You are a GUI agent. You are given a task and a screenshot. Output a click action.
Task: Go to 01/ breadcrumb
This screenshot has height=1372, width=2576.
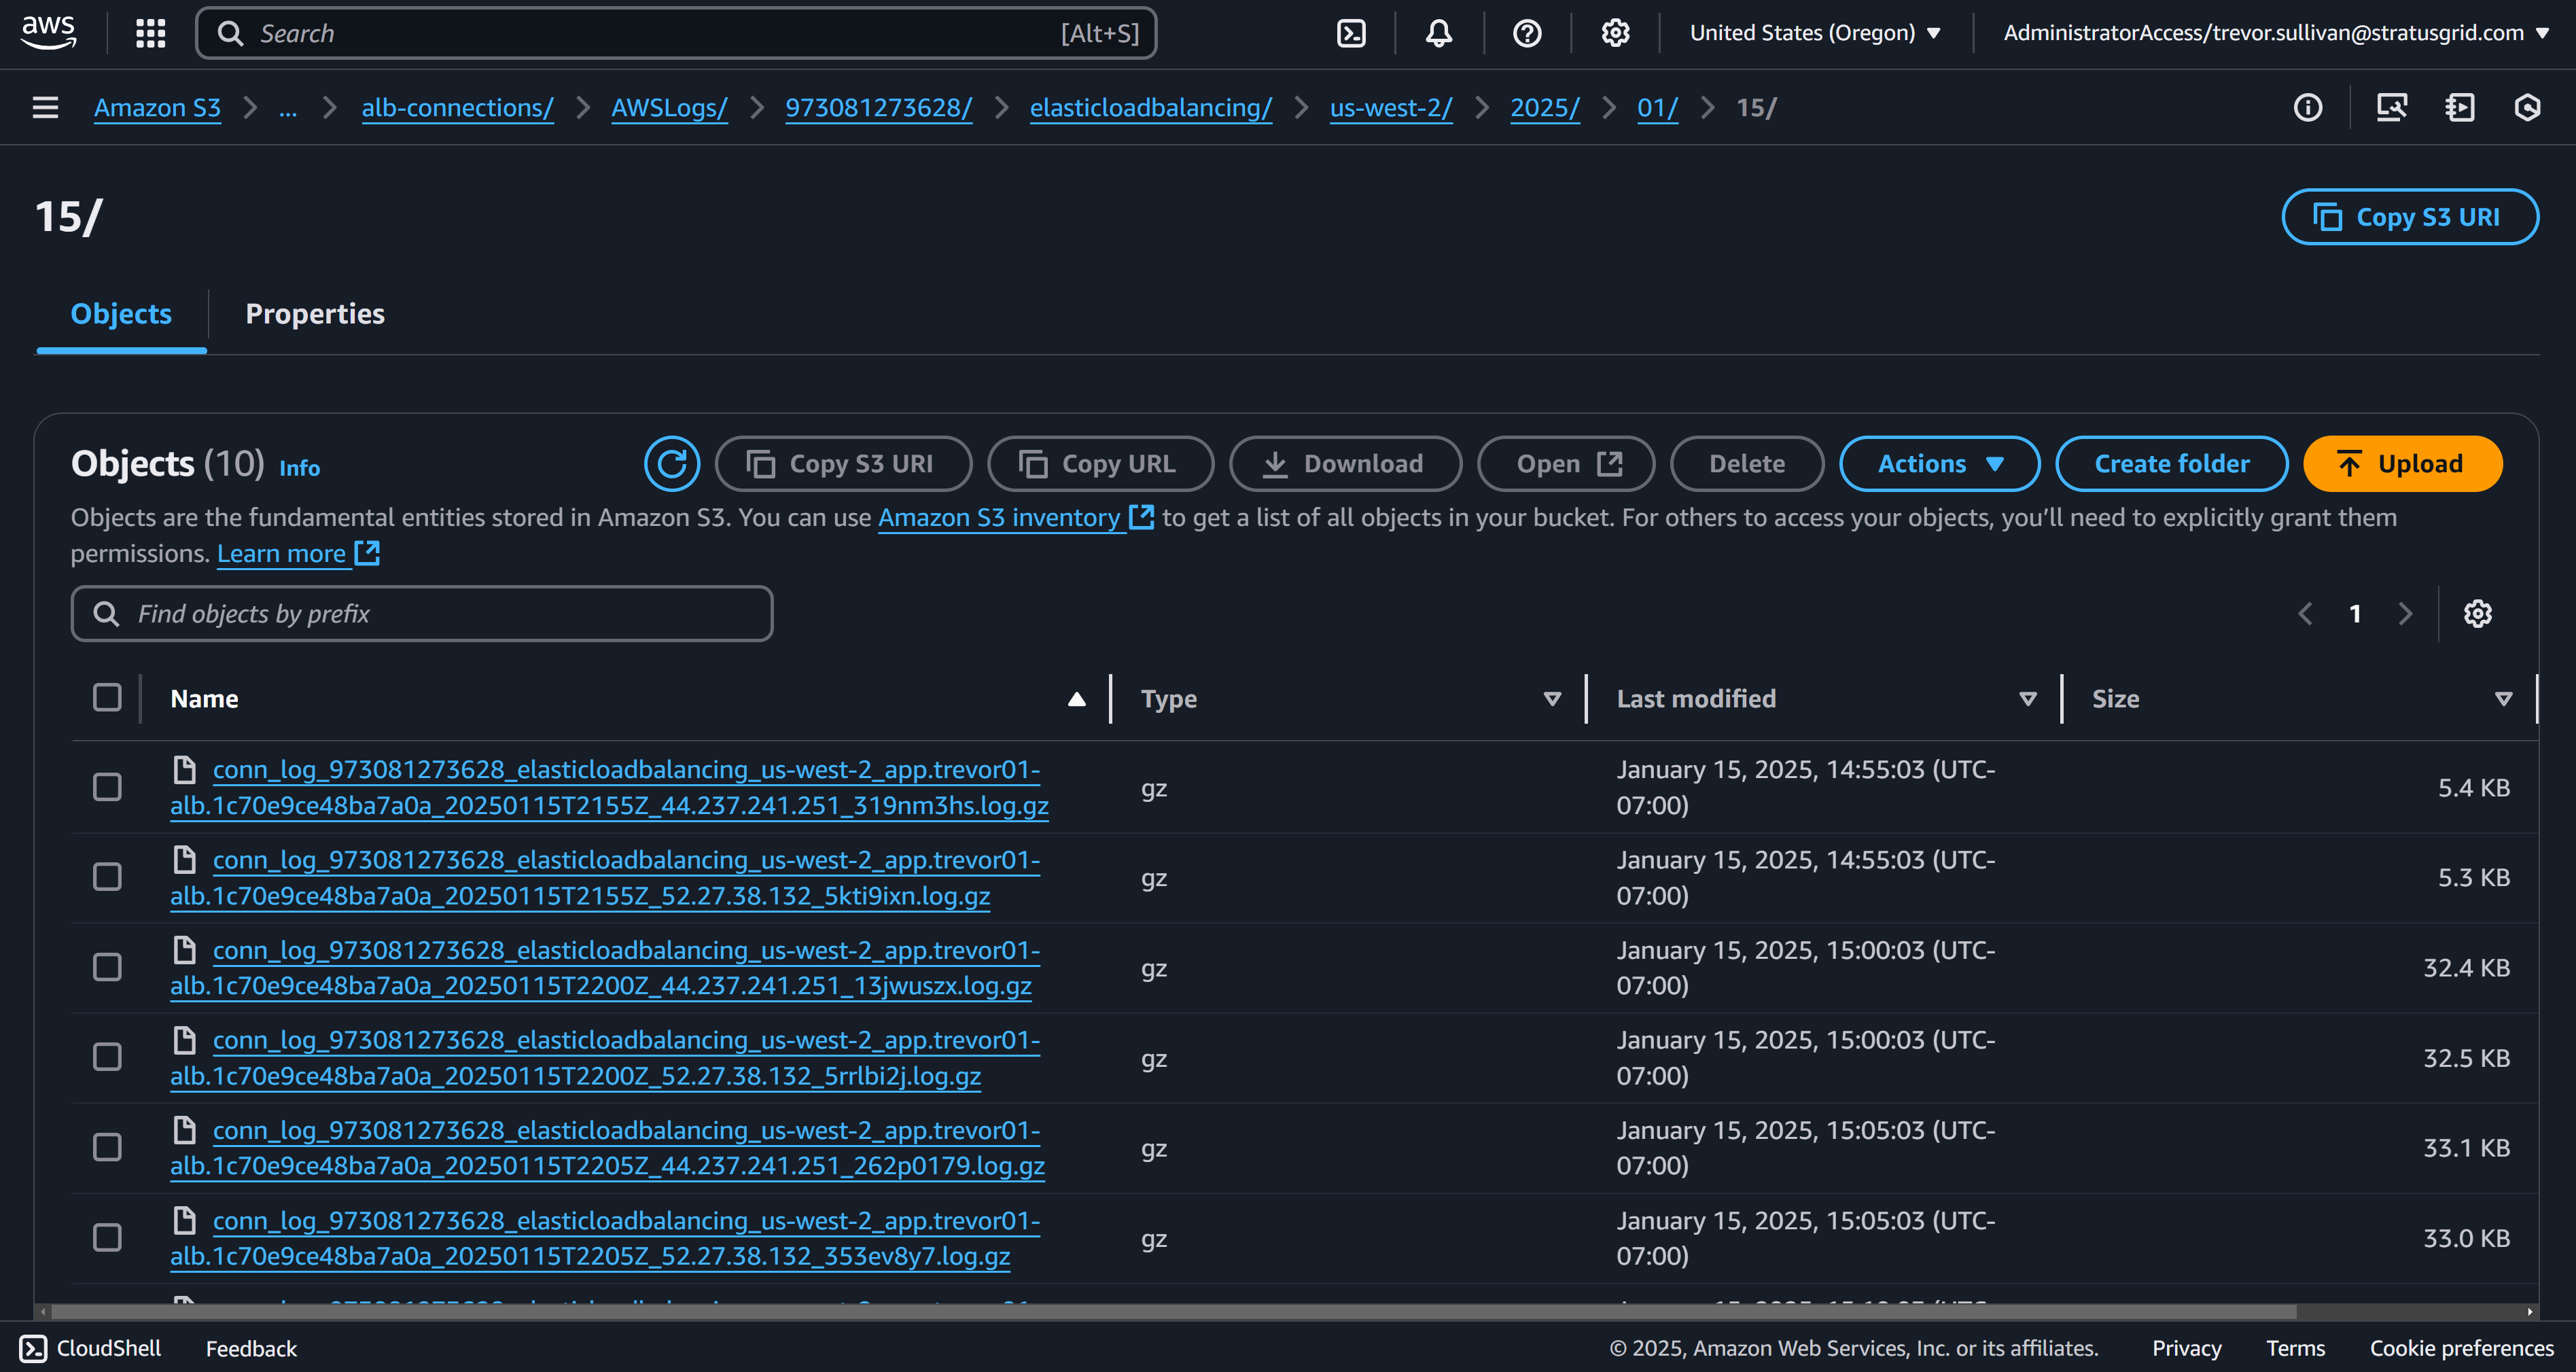coord(1657,108)
